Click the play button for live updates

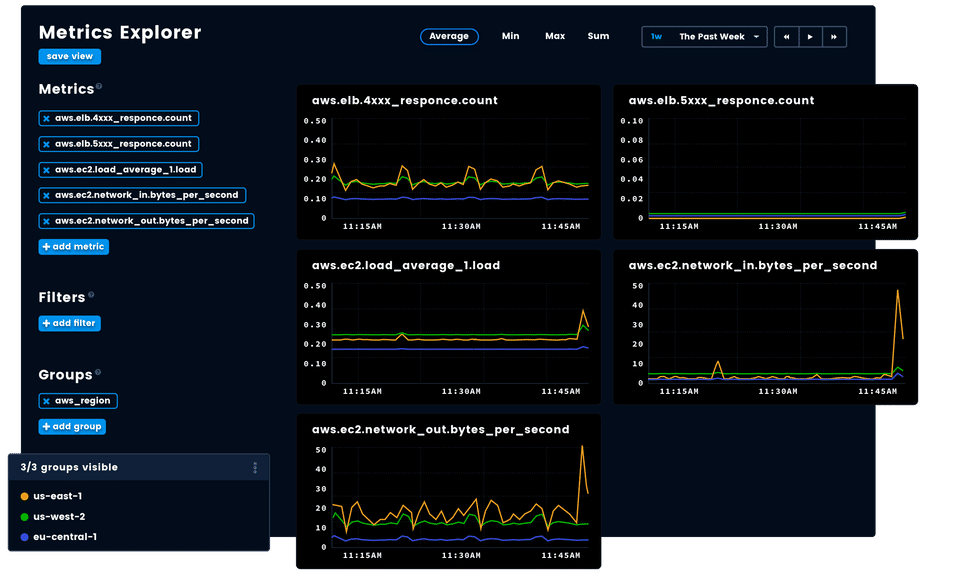[810, 37]
